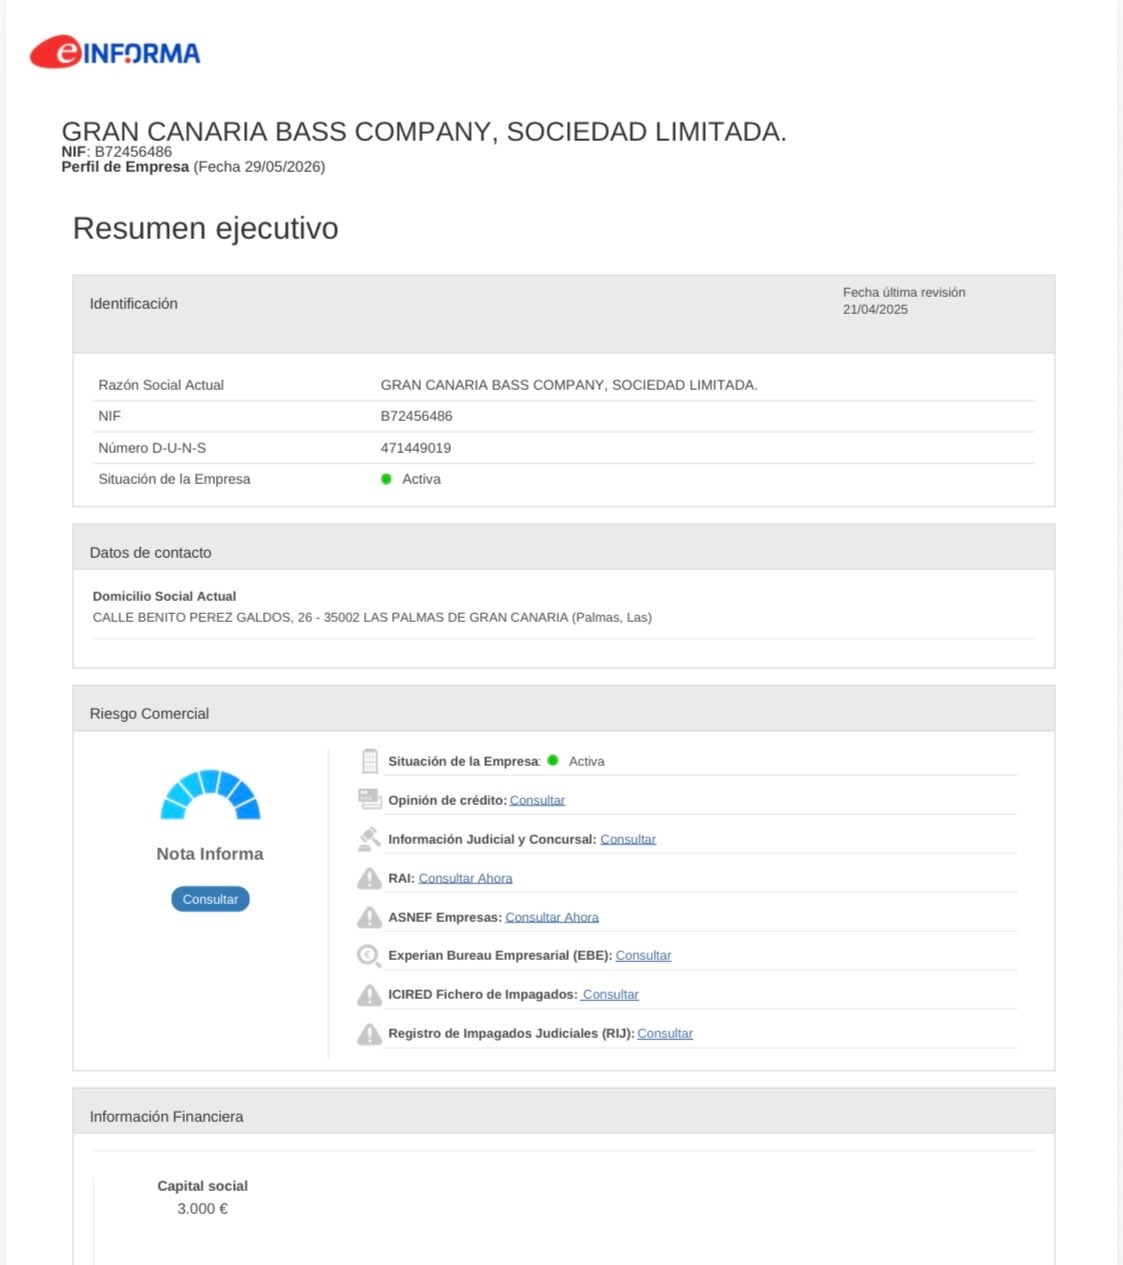This screenshot has width=1123, height=1265.
Task: Click the eInforma logo
Action: click(x=115, y=52)
